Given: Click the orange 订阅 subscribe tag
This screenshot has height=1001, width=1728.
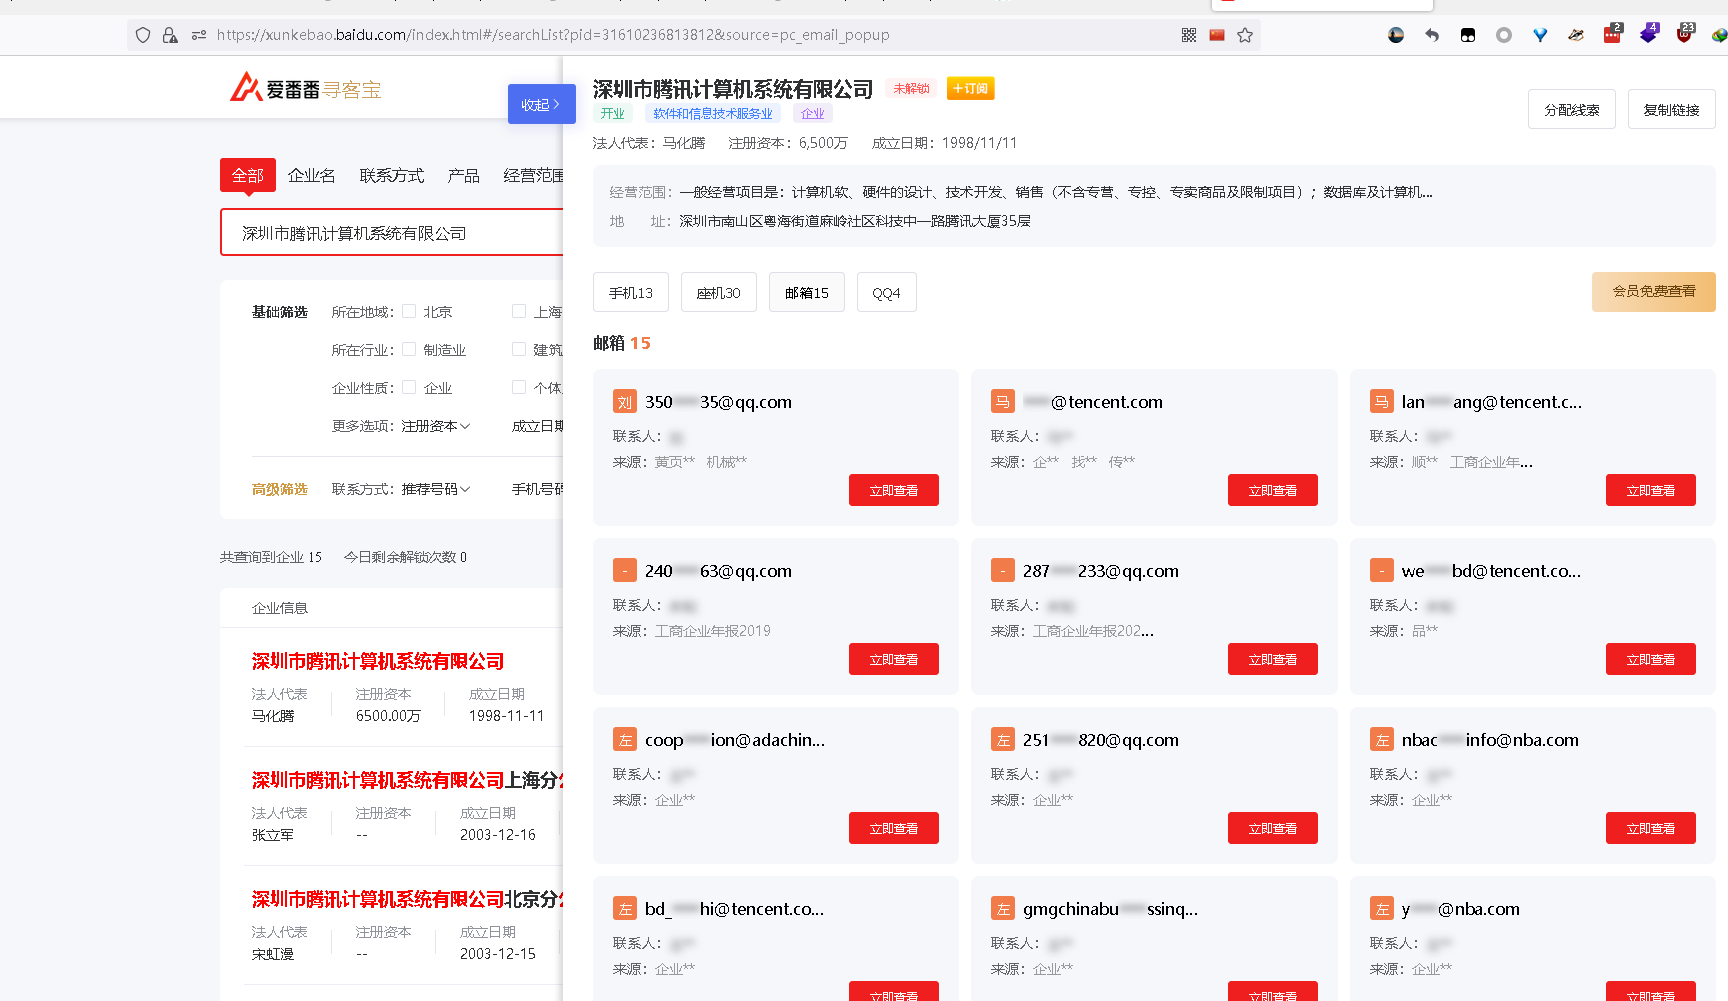Looking at the screenshot, I should click(x=970, y=88).
